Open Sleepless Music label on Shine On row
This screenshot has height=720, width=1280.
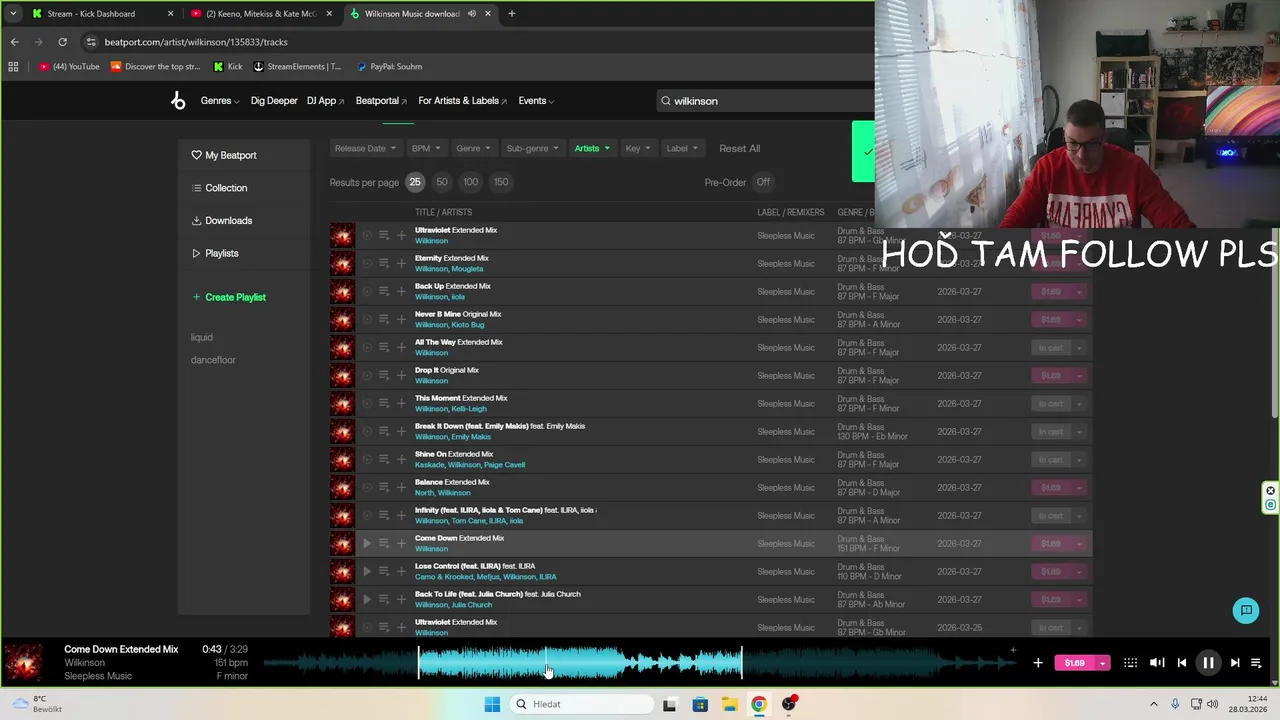point(786,459)
